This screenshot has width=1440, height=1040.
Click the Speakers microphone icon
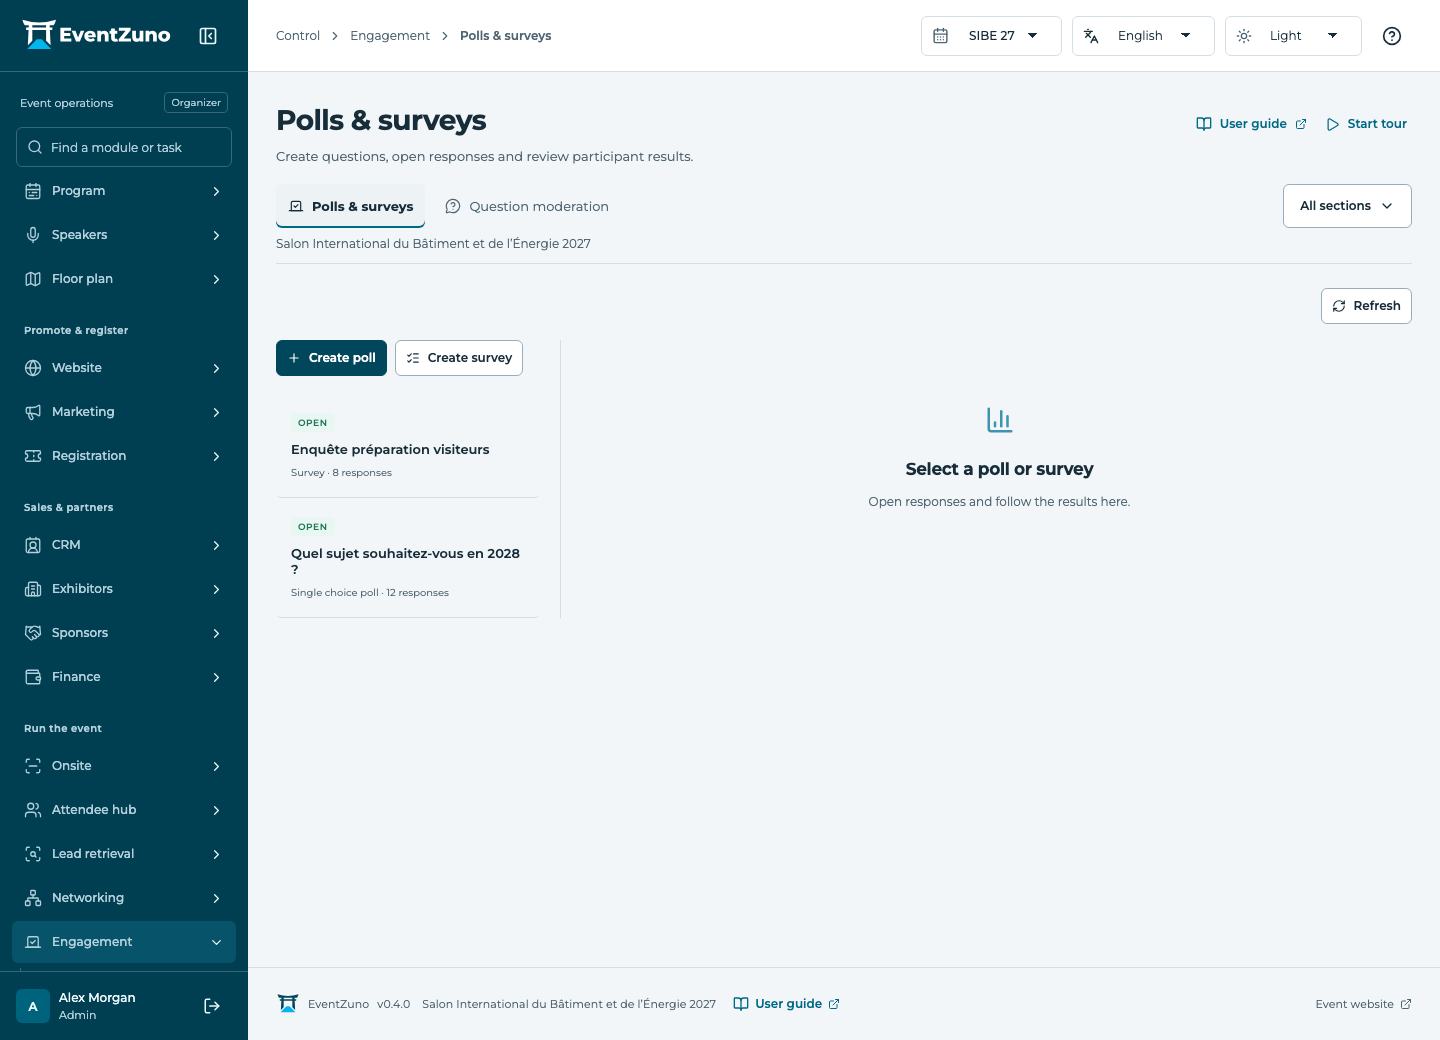(33, 235)
